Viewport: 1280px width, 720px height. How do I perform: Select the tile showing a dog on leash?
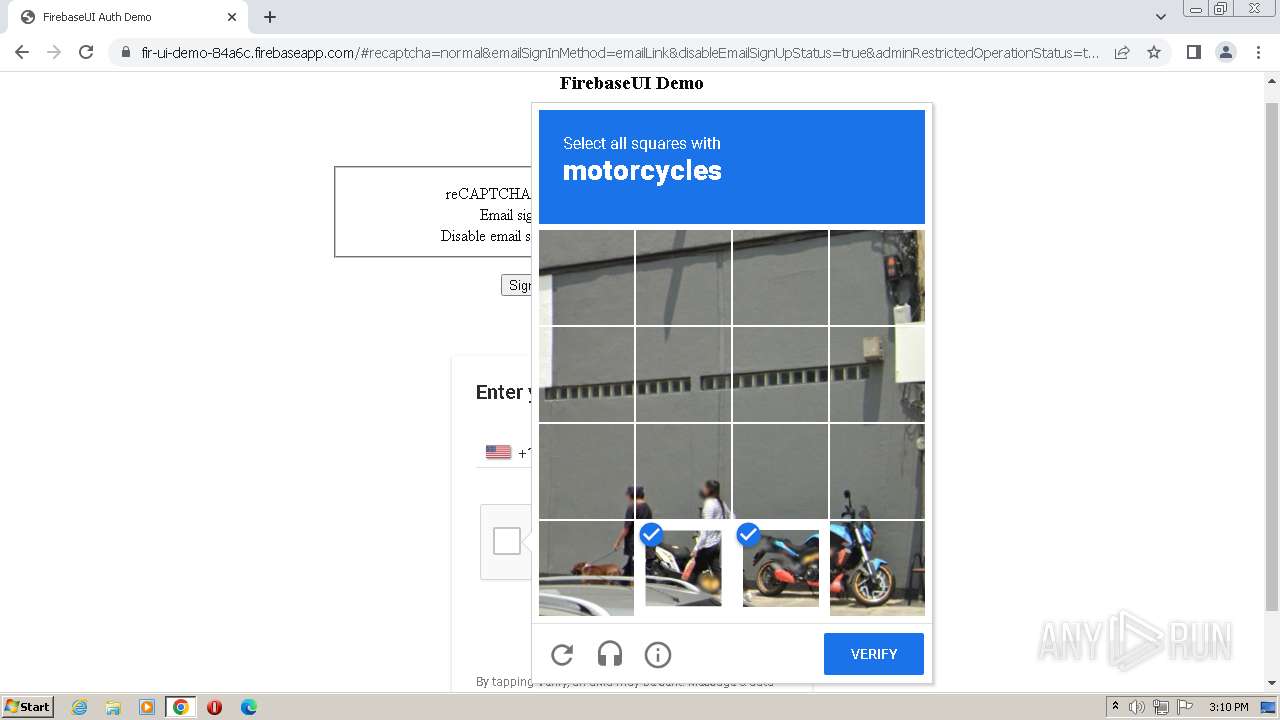tap(586, 568)
